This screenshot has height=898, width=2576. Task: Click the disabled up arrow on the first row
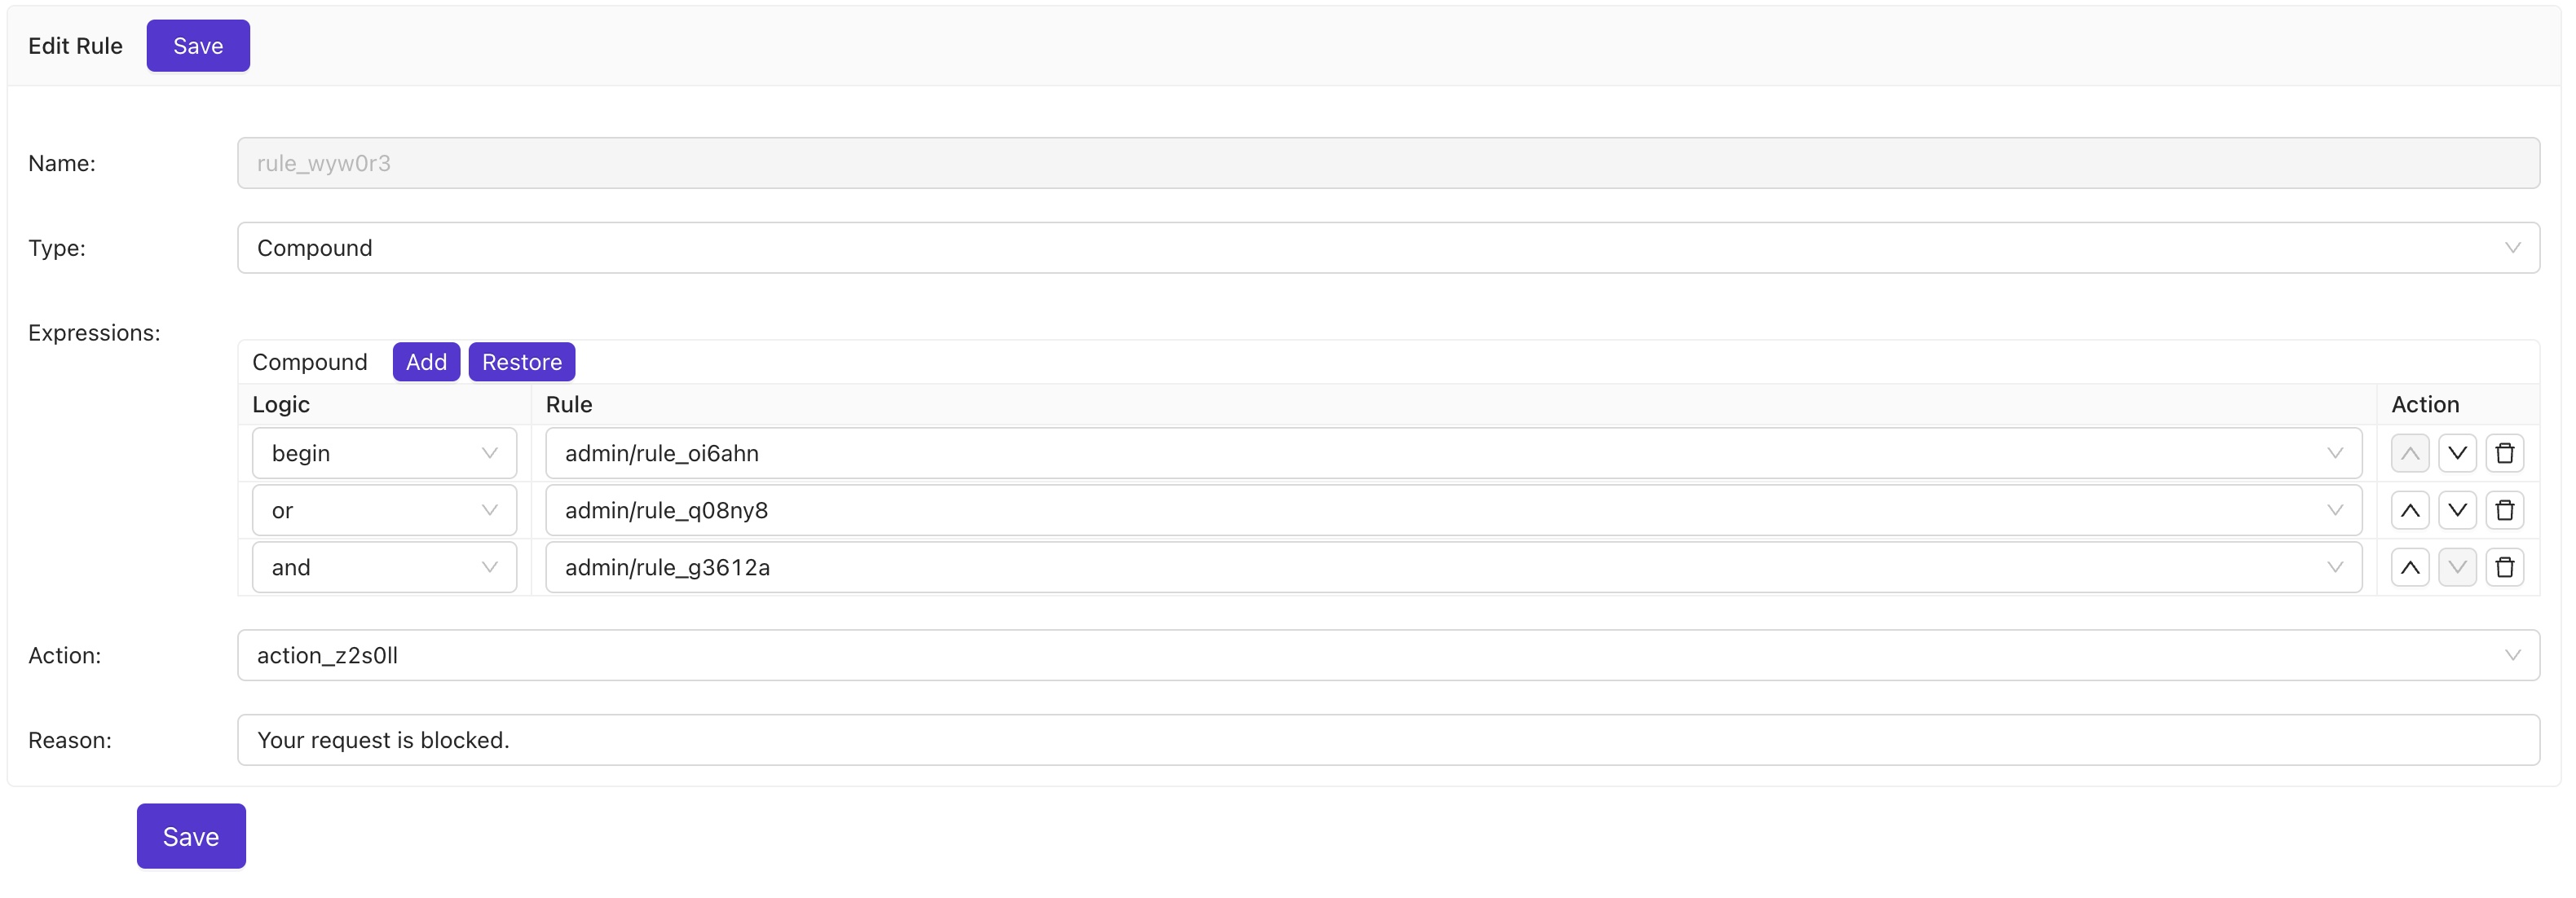tap(2410, 453)
